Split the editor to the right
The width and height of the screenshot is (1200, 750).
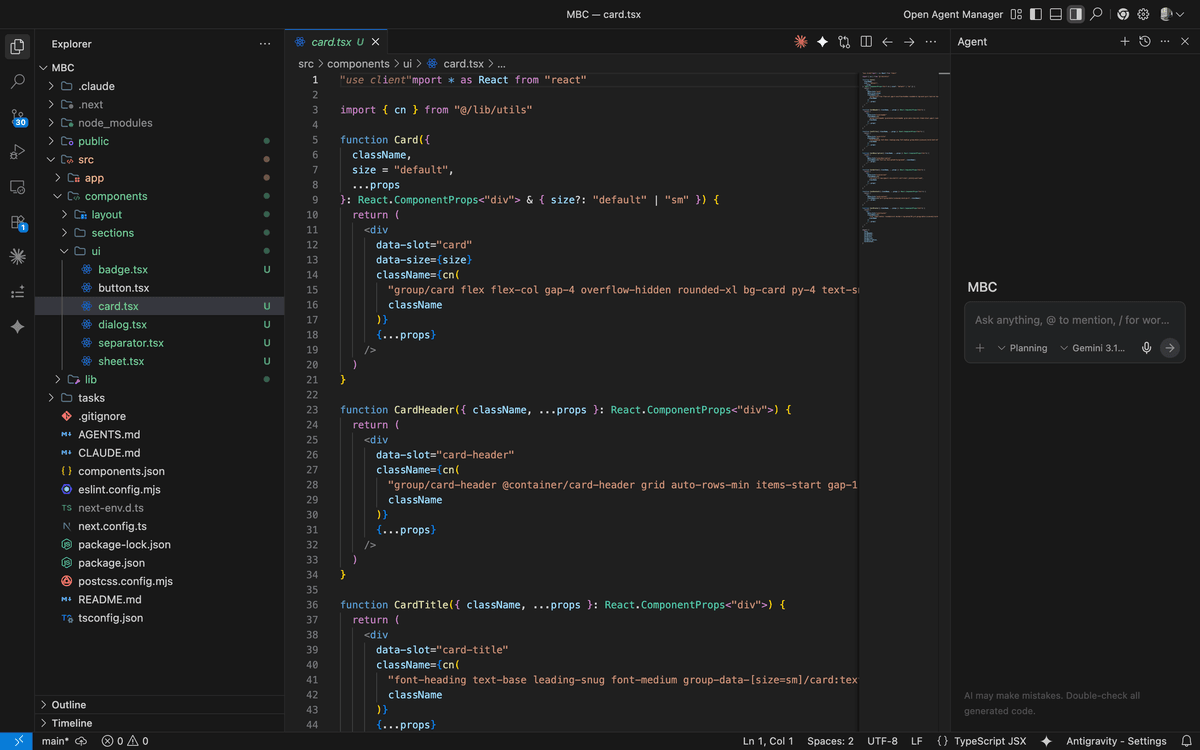point(866,42)
